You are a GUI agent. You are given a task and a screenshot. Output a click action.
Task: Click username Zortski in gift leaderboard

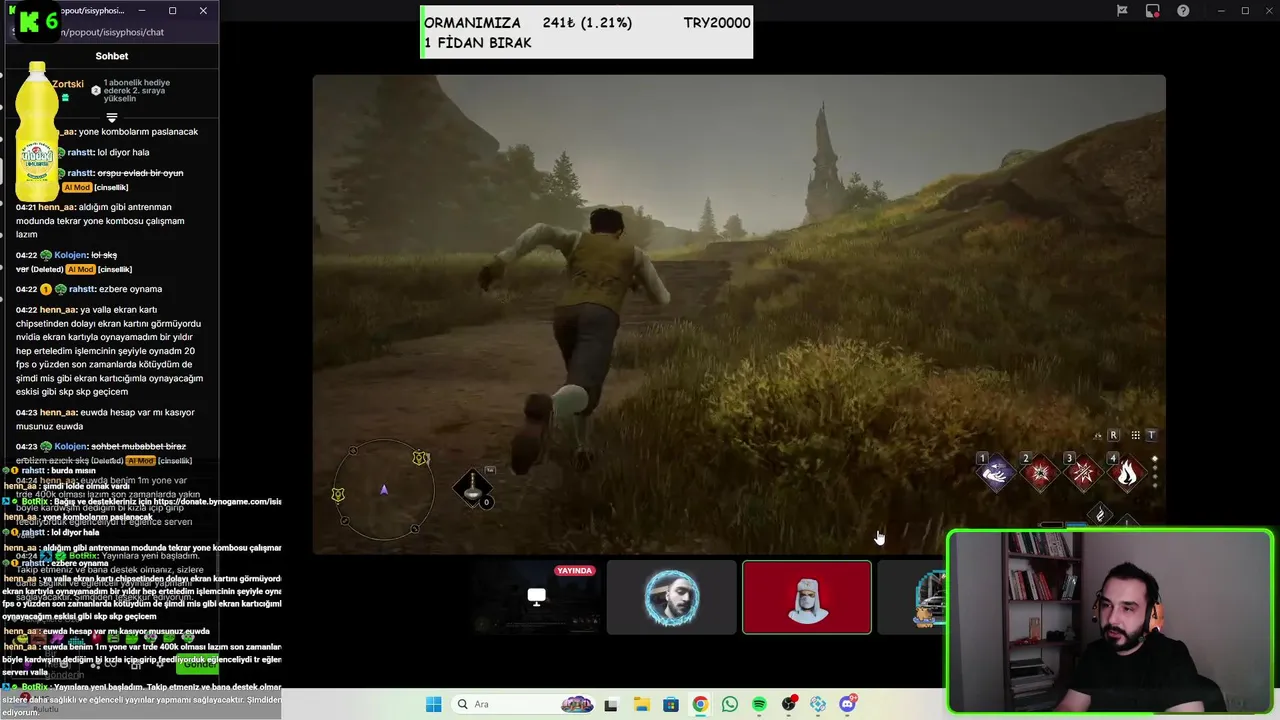[x=68, y=84]
